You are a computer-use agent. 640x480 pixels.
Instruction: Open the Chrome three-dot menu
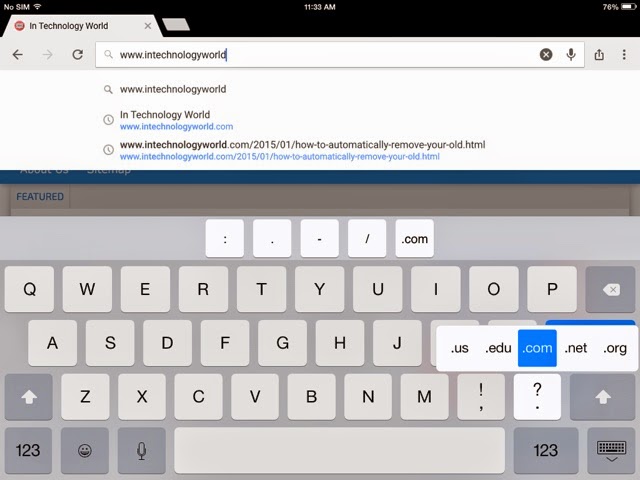pyautogui.click(x=624, y=54)
